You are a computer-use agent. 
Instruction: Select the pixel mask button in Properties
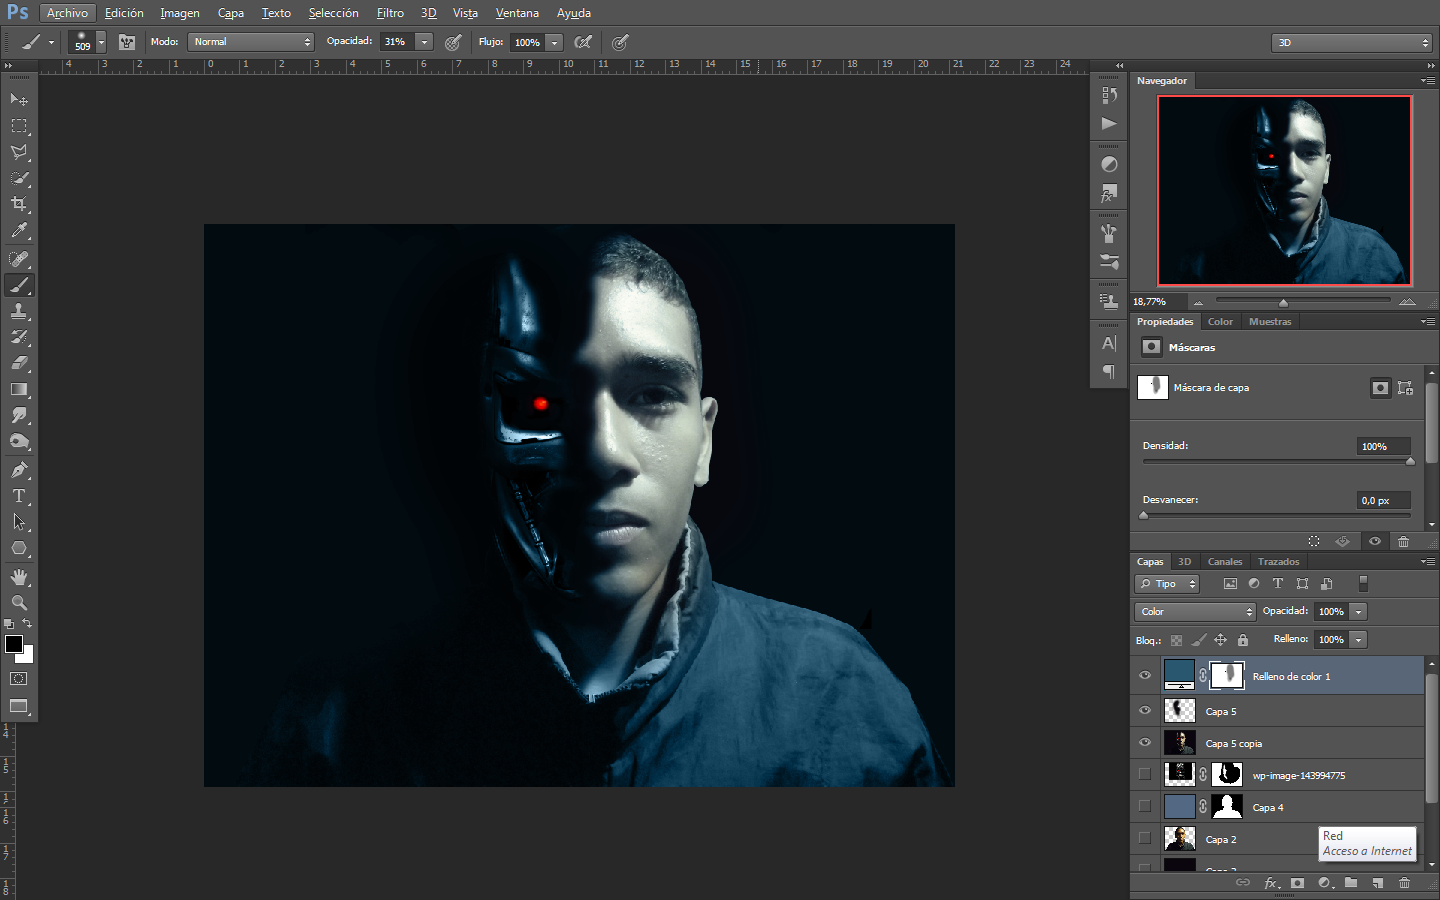point(1380,388)
